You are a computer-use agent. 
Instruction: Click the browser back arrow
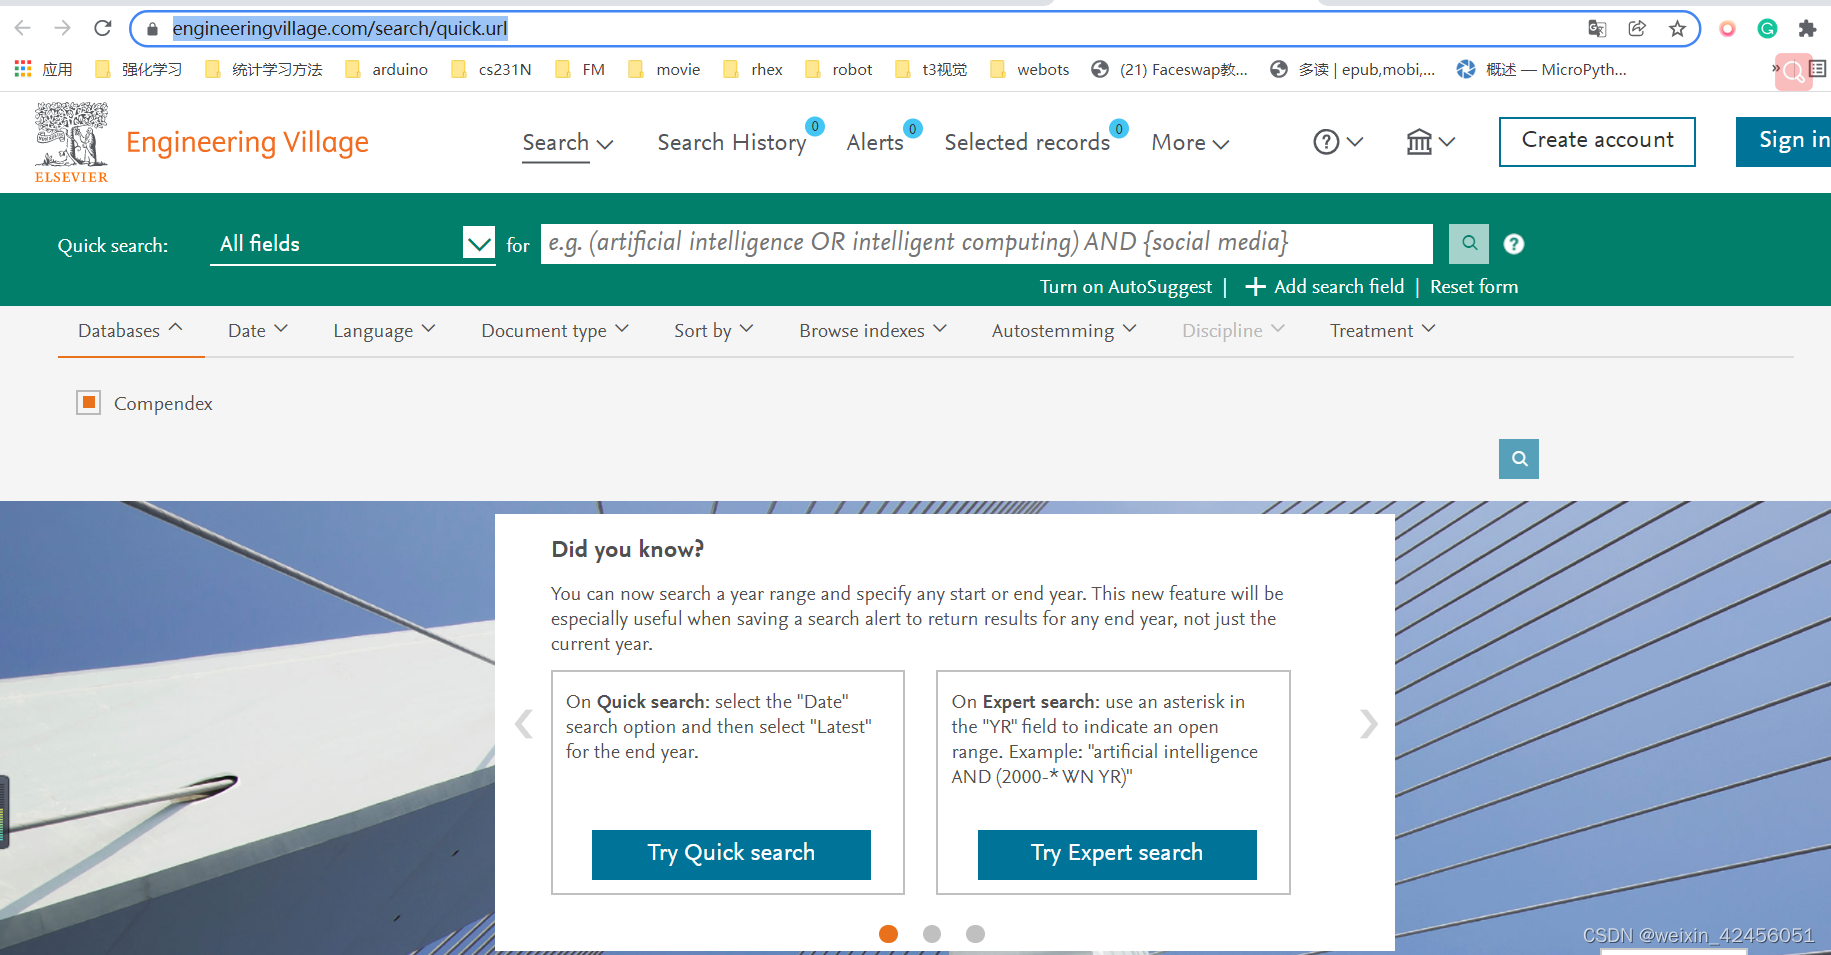[22, 28]
